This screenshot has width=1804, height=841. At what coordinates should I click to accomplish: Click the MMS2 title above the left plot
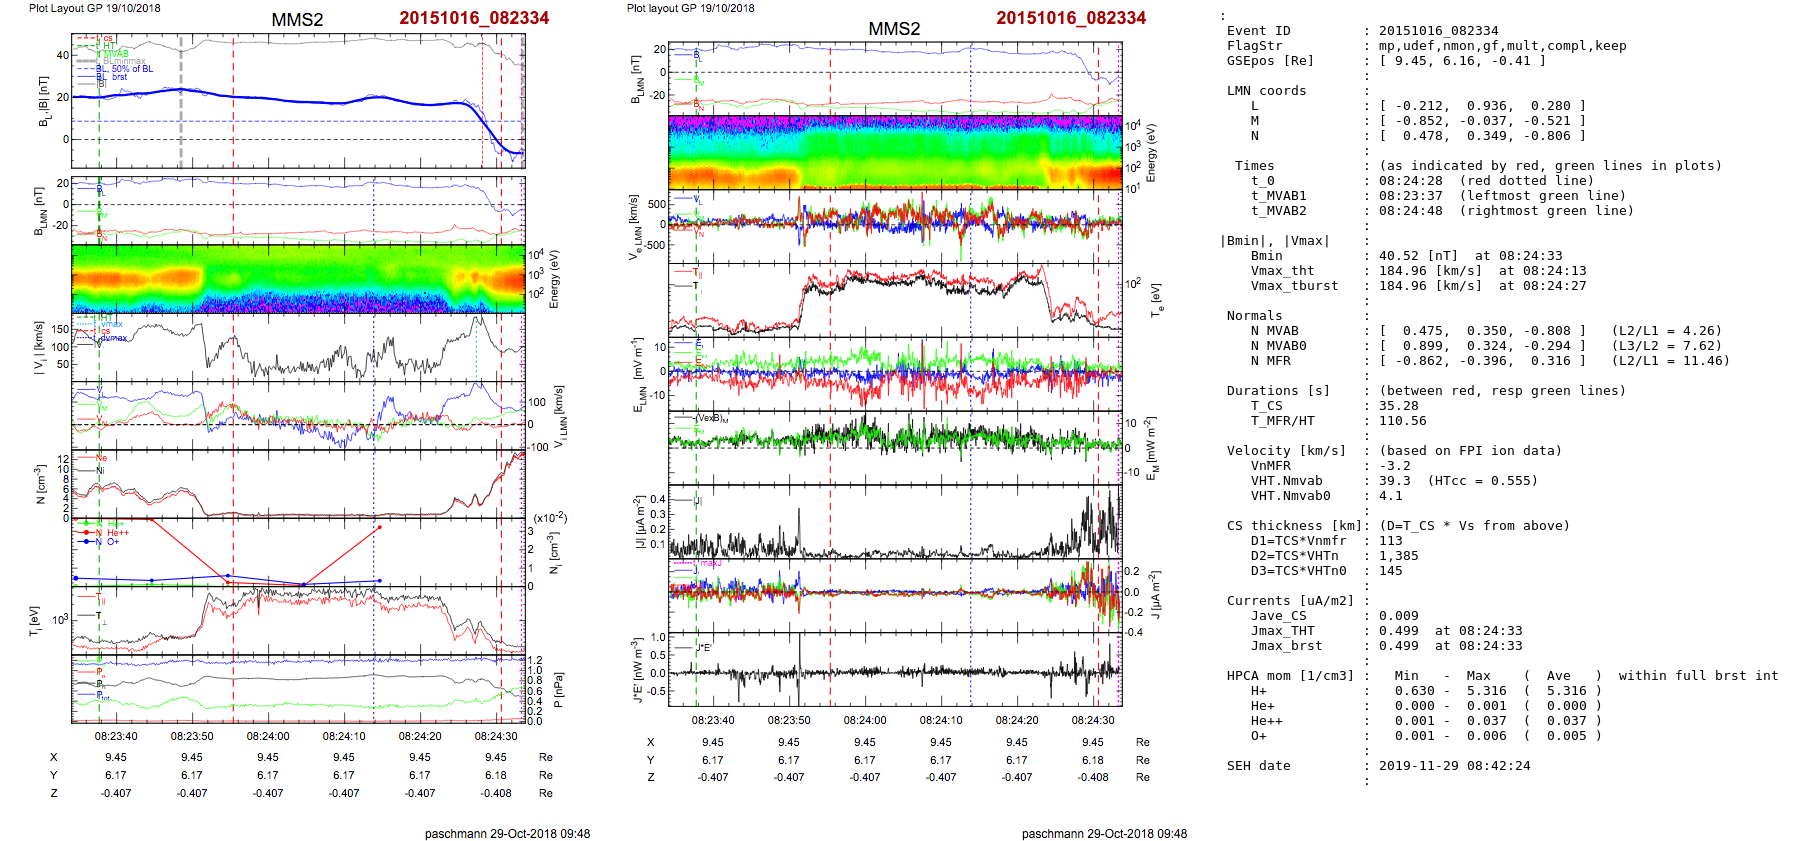coord(297,20)
